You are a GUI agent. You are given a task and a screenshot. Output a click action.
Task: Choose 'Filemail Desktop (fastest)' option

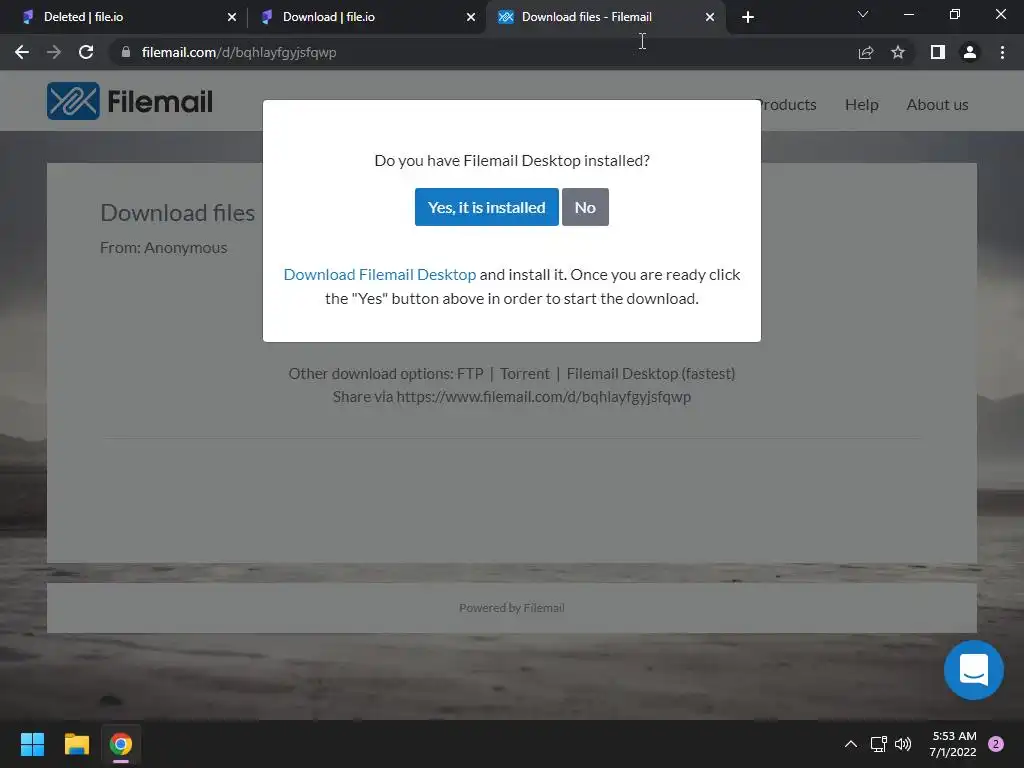tap(651, 374)
